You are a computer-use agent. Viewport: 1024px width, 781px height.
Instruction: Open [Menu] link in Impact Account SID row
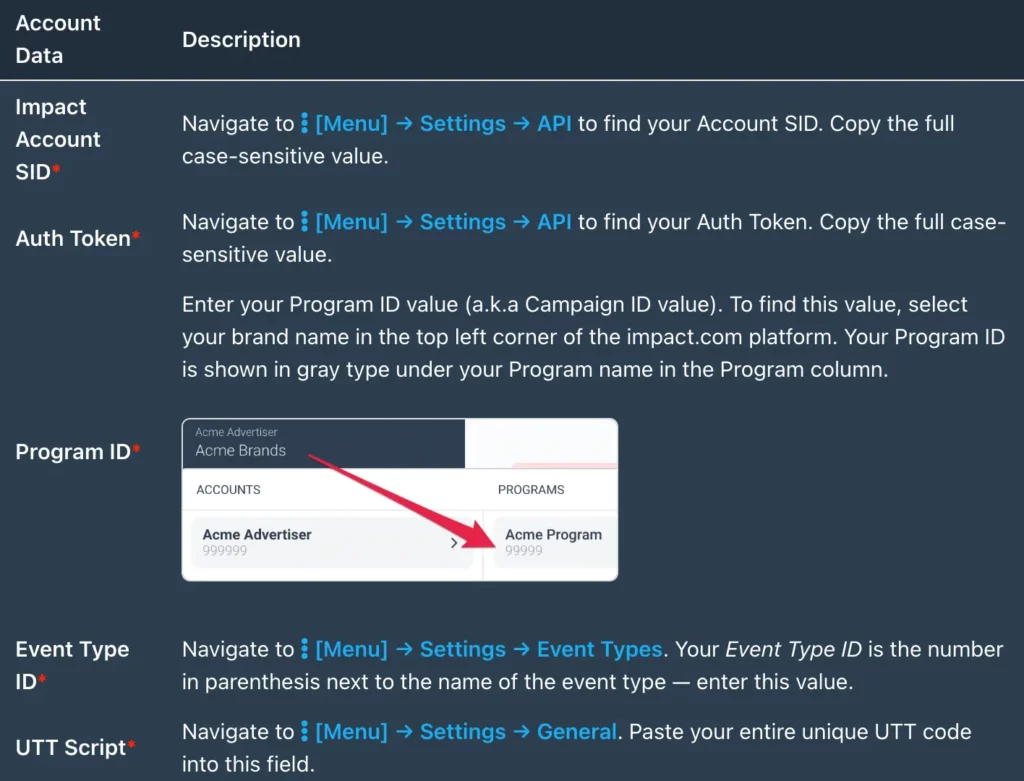click(x=351, y=123)
